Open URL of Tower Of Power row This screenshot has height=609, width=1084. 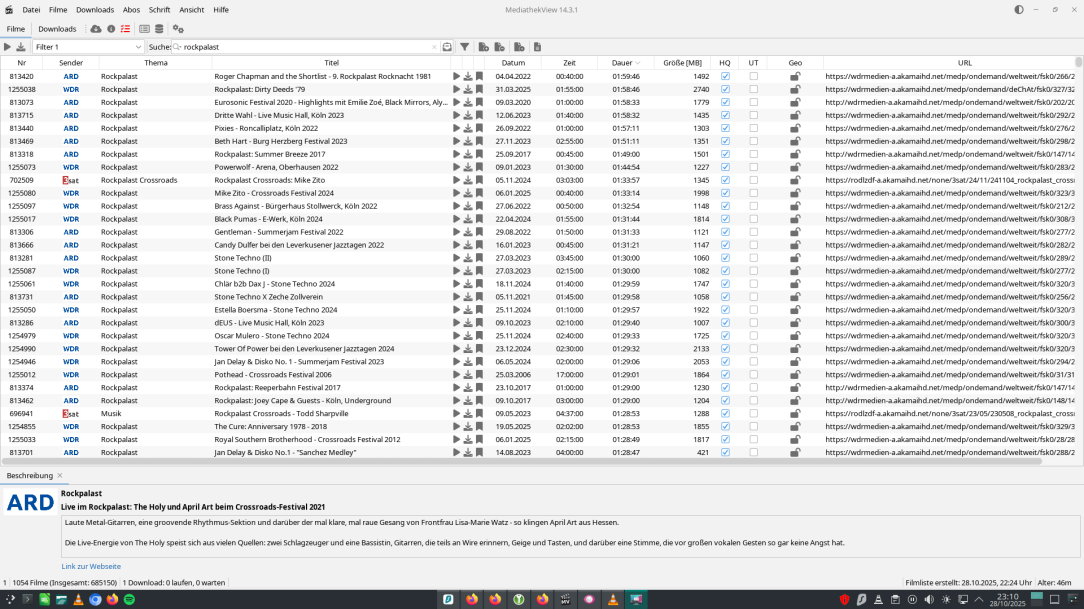click(x=949, y=349)
